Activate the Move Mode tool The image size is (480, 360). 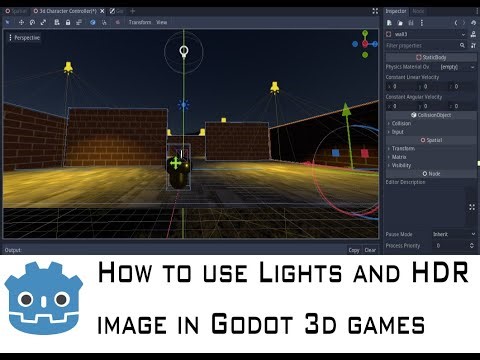(x=21, y=22)
